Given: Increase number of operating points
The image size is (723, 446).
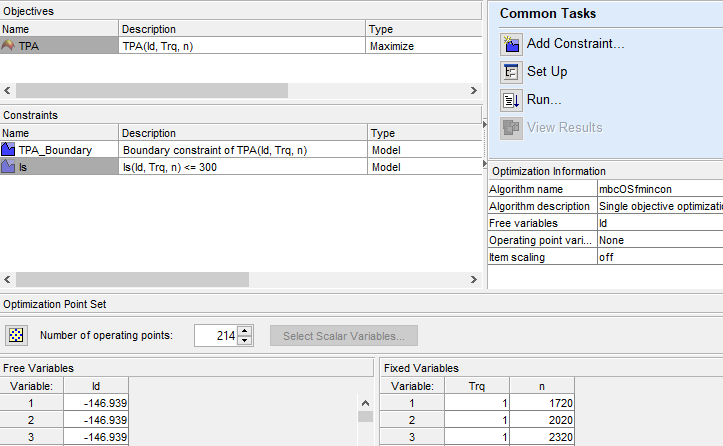Looking at the screenshot, I should (x=246, y=331).
